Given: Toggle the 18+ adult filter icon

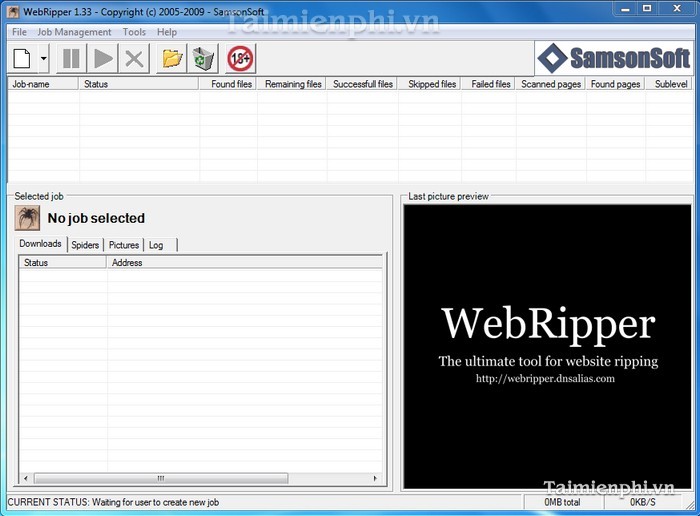Looking at the screenshot, I should click(241, 58).
